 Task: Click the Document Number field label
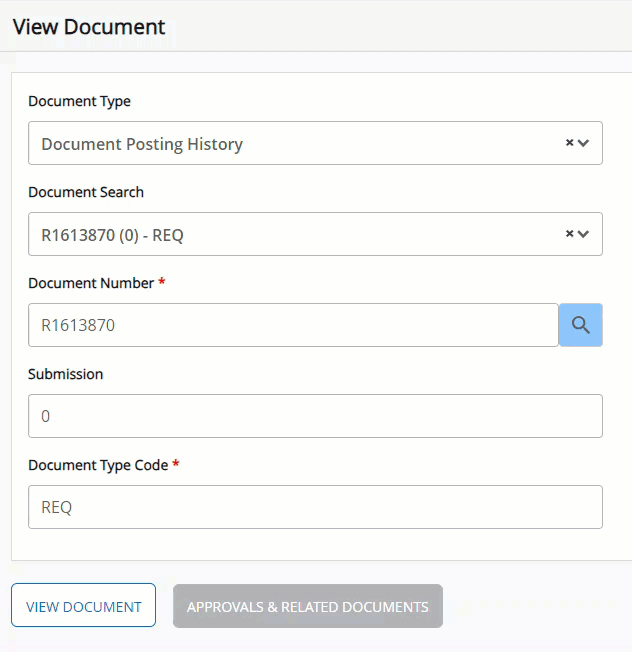pos(91,283)
